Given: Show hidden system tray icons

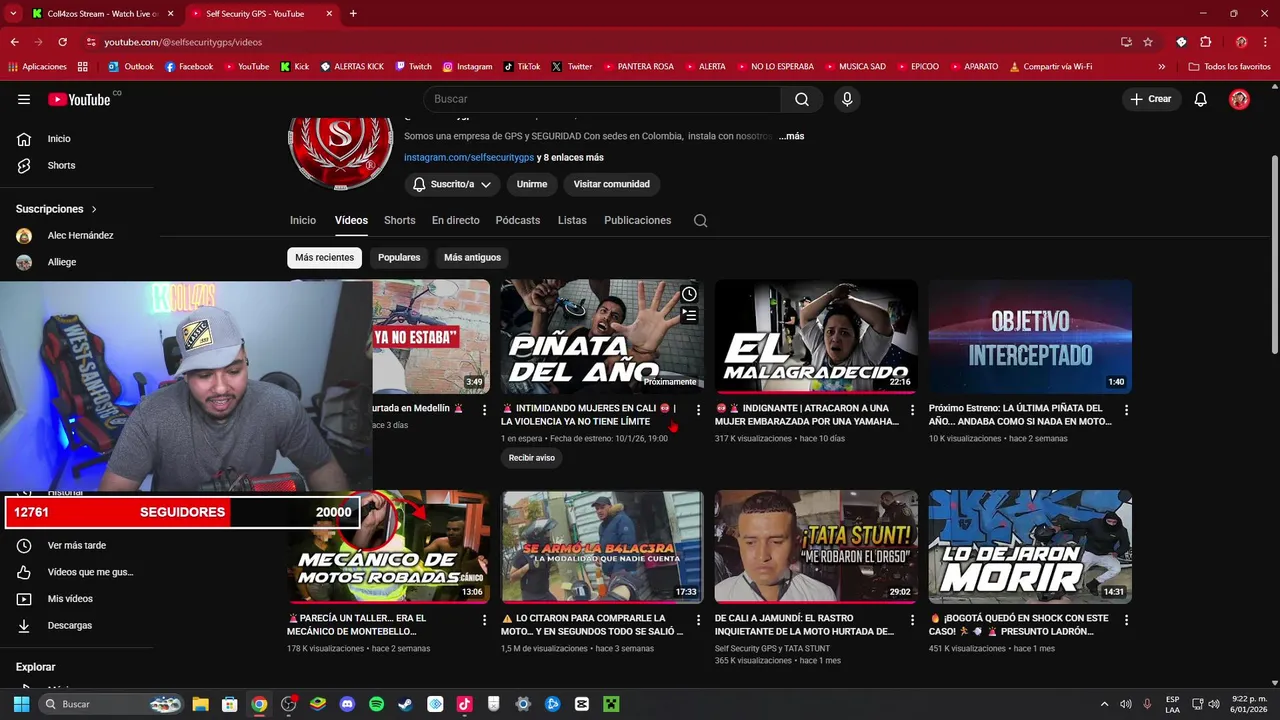Looking at the screenshot, I should (x=1104, y=704).
